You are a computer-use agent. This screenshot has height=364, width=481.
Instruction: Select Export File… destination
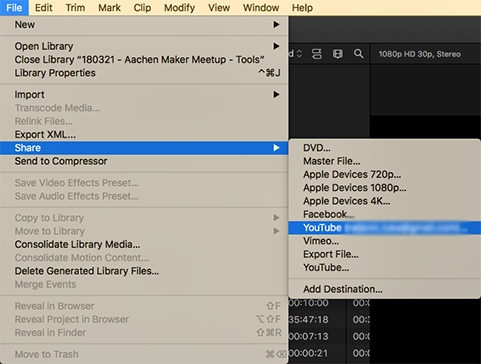click(385, 254)
